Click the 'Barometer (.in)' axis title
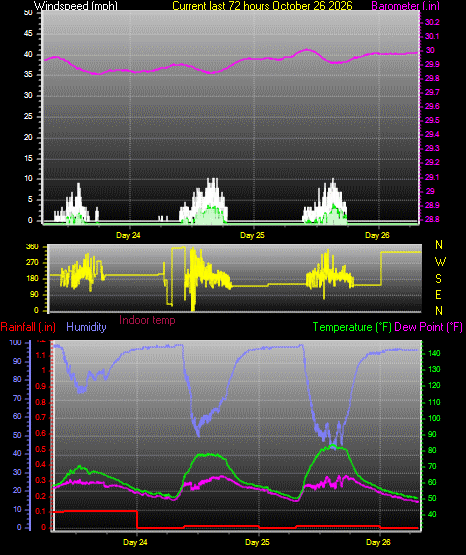This screenshot has height=555, width=466. [x=405, y=6]
